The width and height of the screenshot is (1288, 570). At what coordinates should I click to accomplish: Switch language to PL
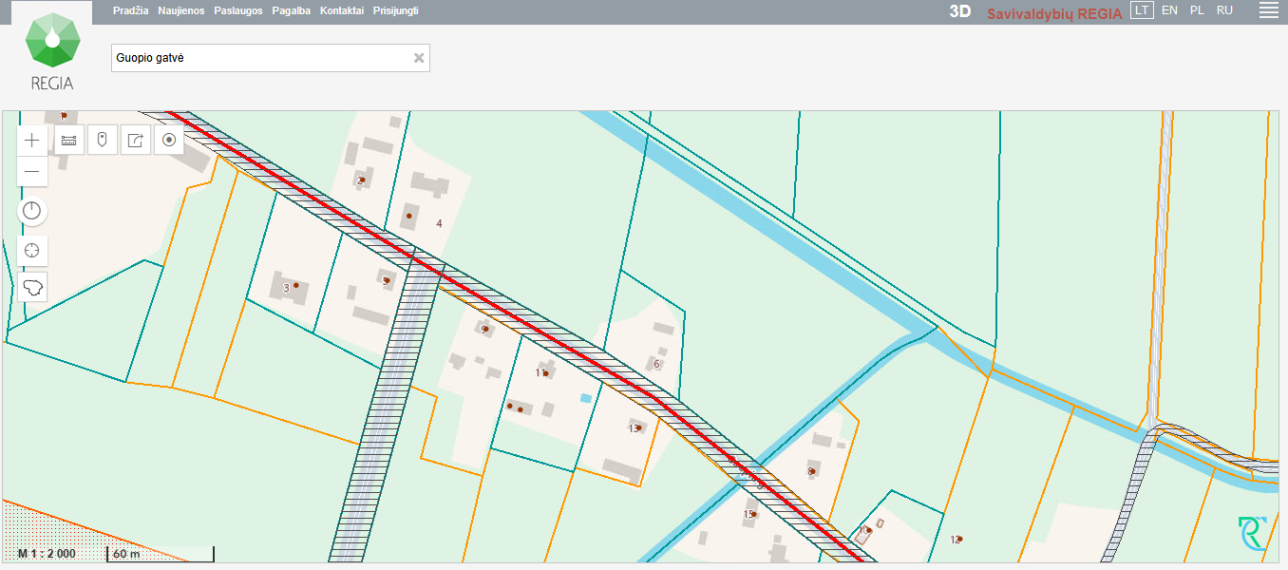[x=1197, y=10]
